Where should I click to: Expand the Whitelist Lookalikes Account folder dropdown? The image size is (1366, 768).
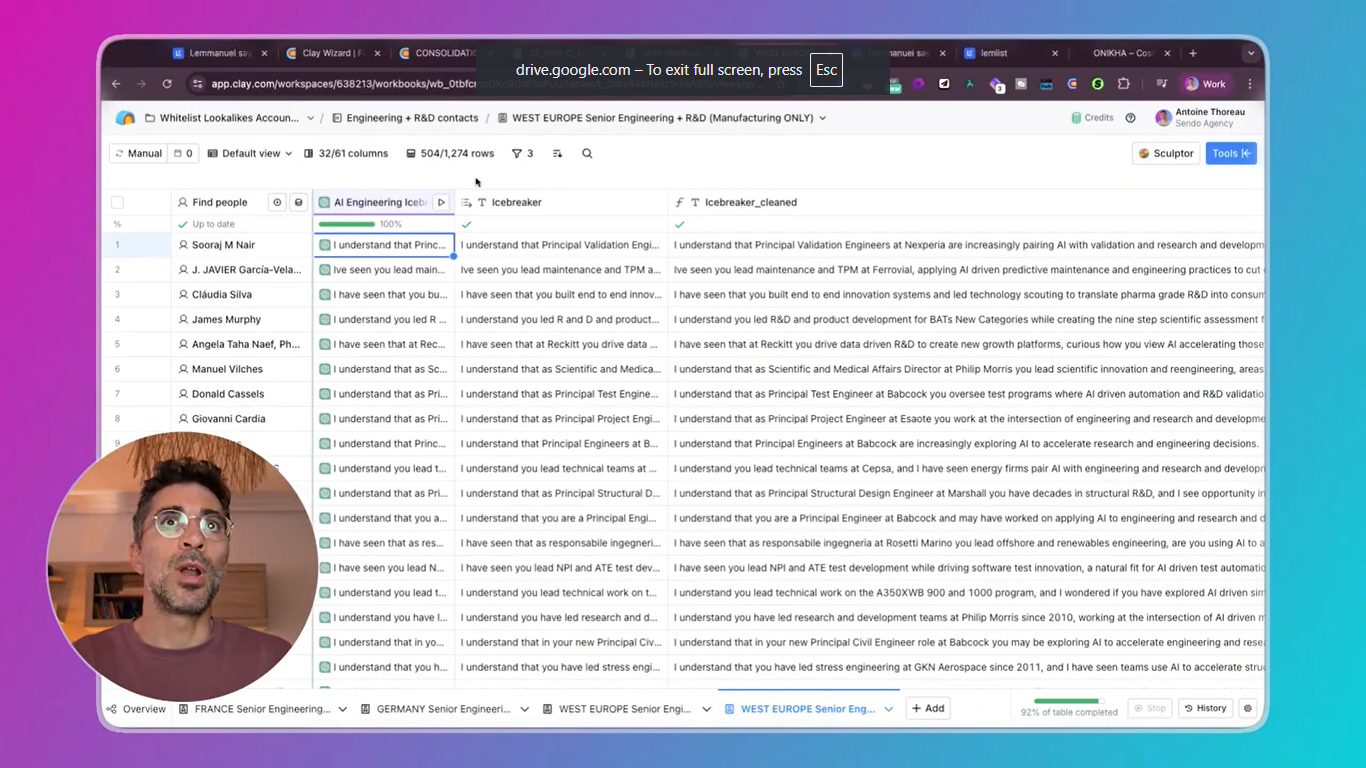click(311, 118)
